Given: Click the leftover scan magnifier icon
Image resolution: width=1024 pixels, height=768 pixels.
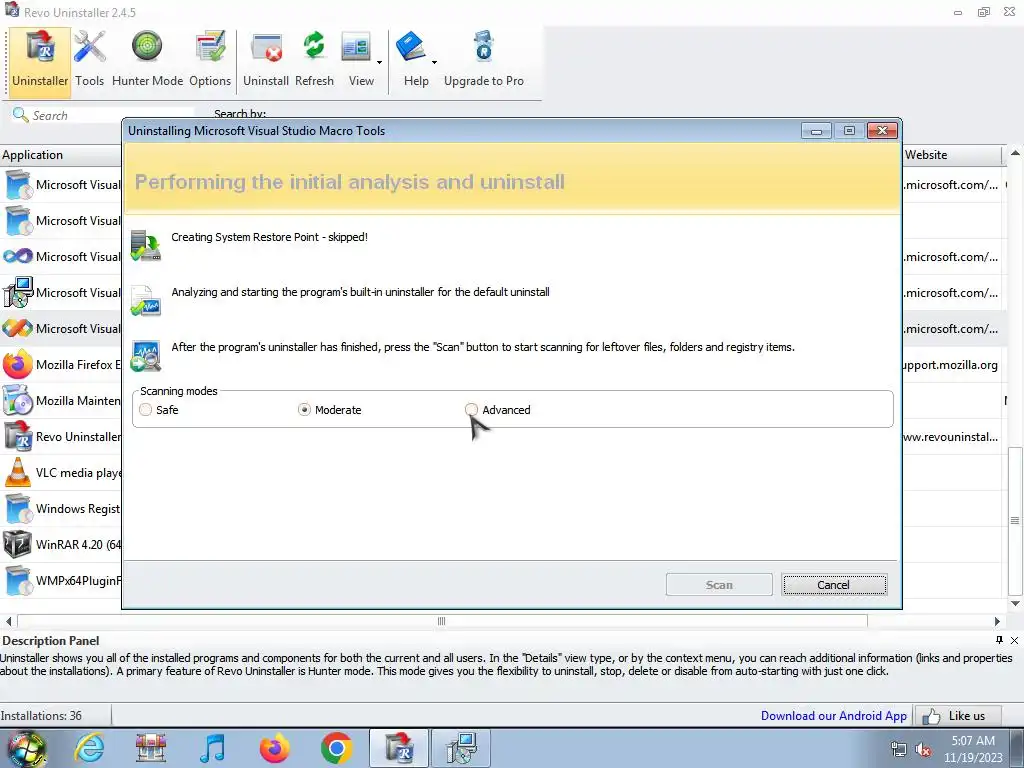Looking at the screenshot, I should coord(146,356).
